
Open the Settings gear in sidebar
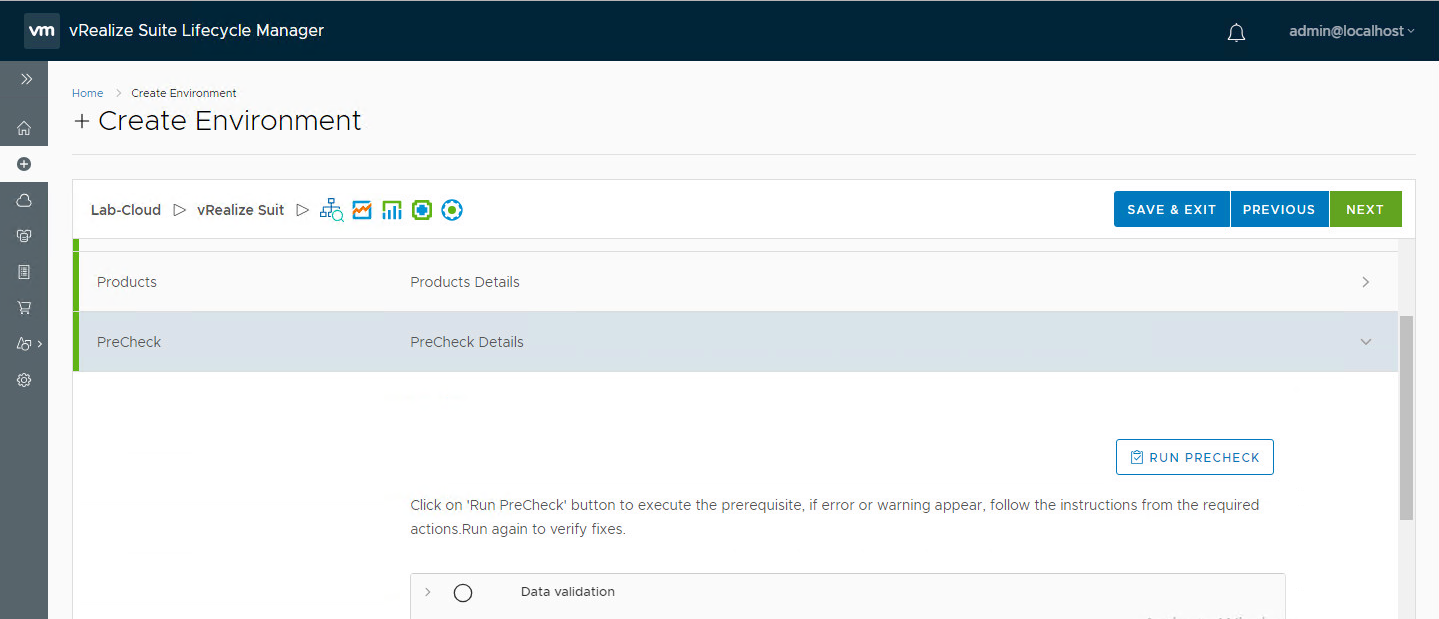tap(24, 380)
